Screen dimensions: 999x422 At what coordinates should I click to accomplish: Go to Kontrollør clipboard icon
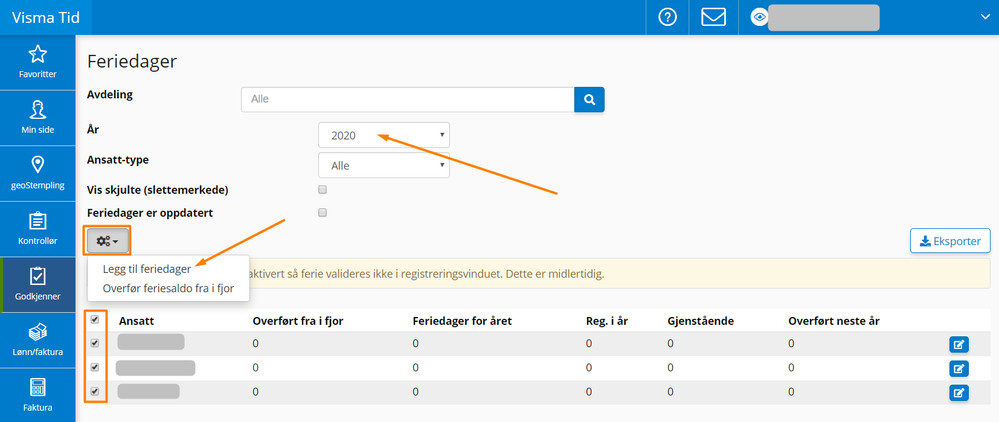tap(38, 227)
